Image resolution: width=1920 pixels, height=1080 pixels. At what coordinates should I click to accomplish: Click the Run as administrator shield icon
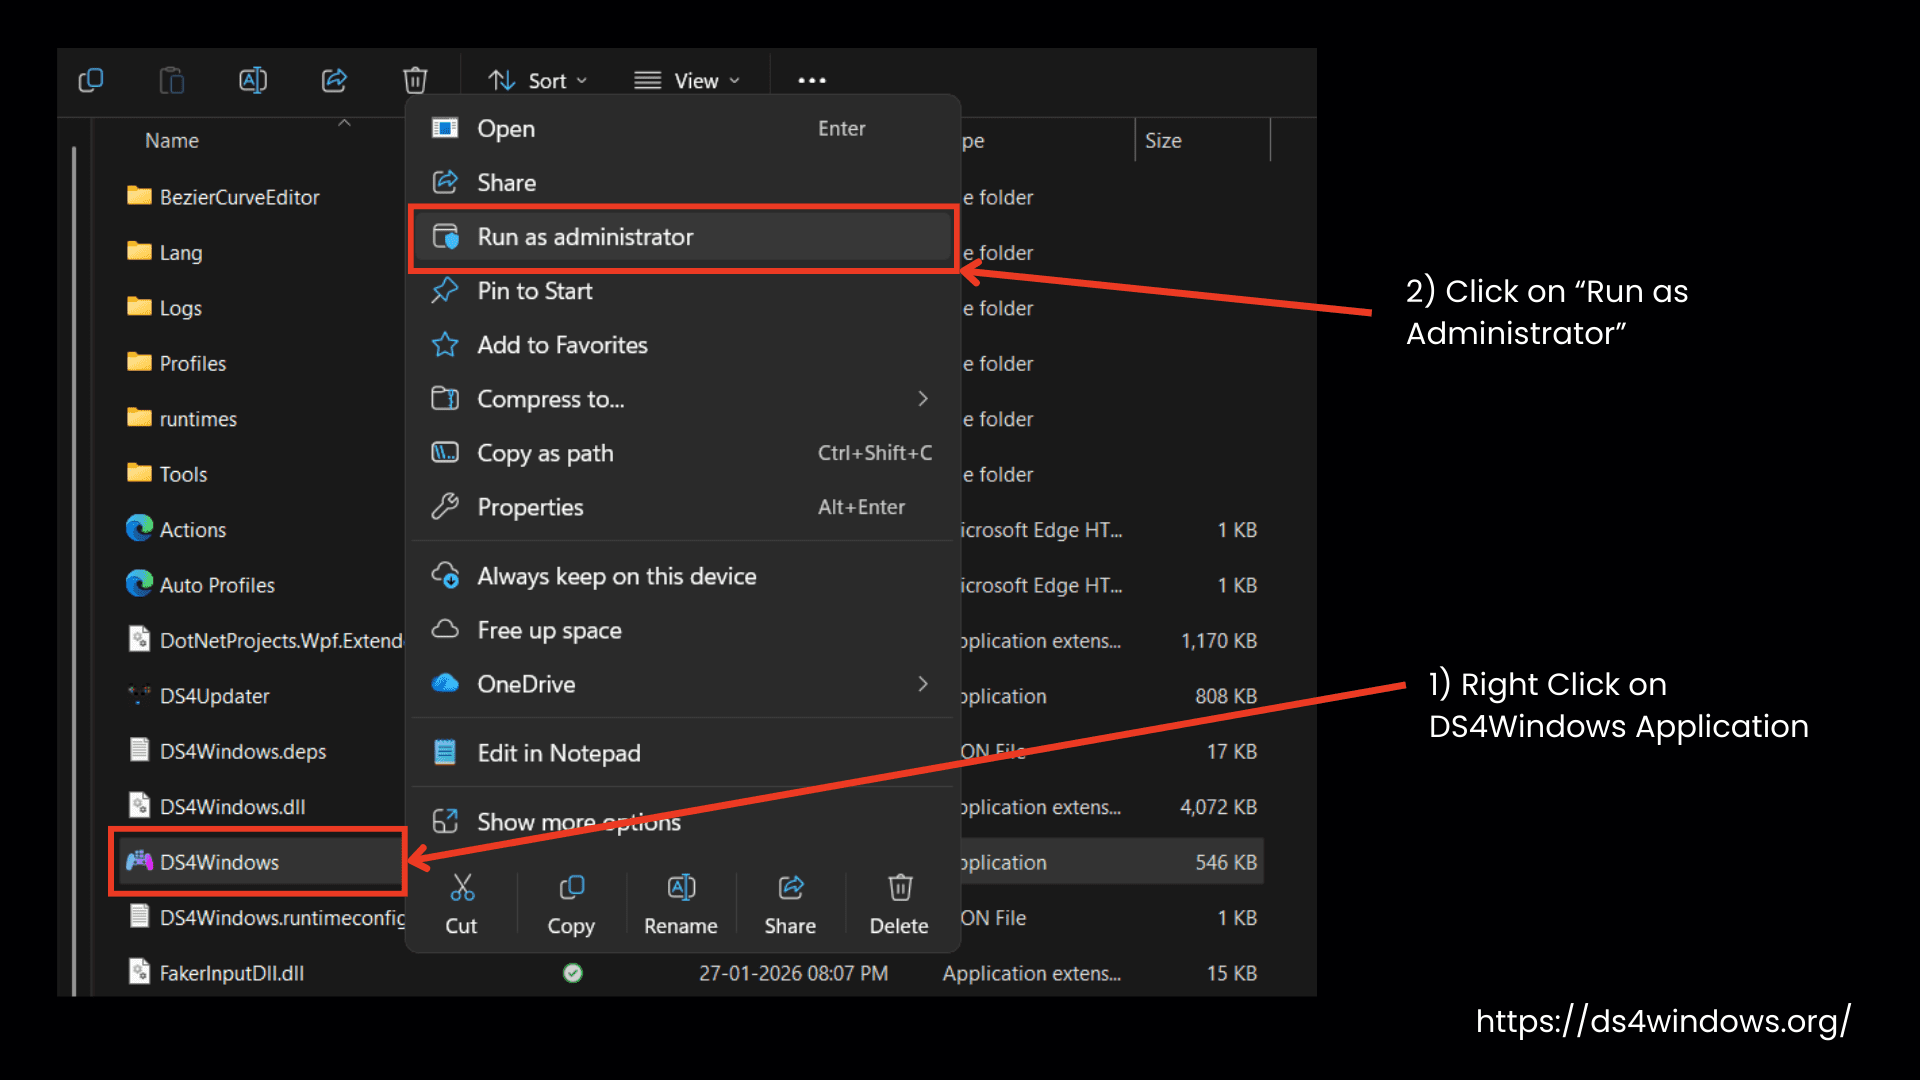(445, 237)
